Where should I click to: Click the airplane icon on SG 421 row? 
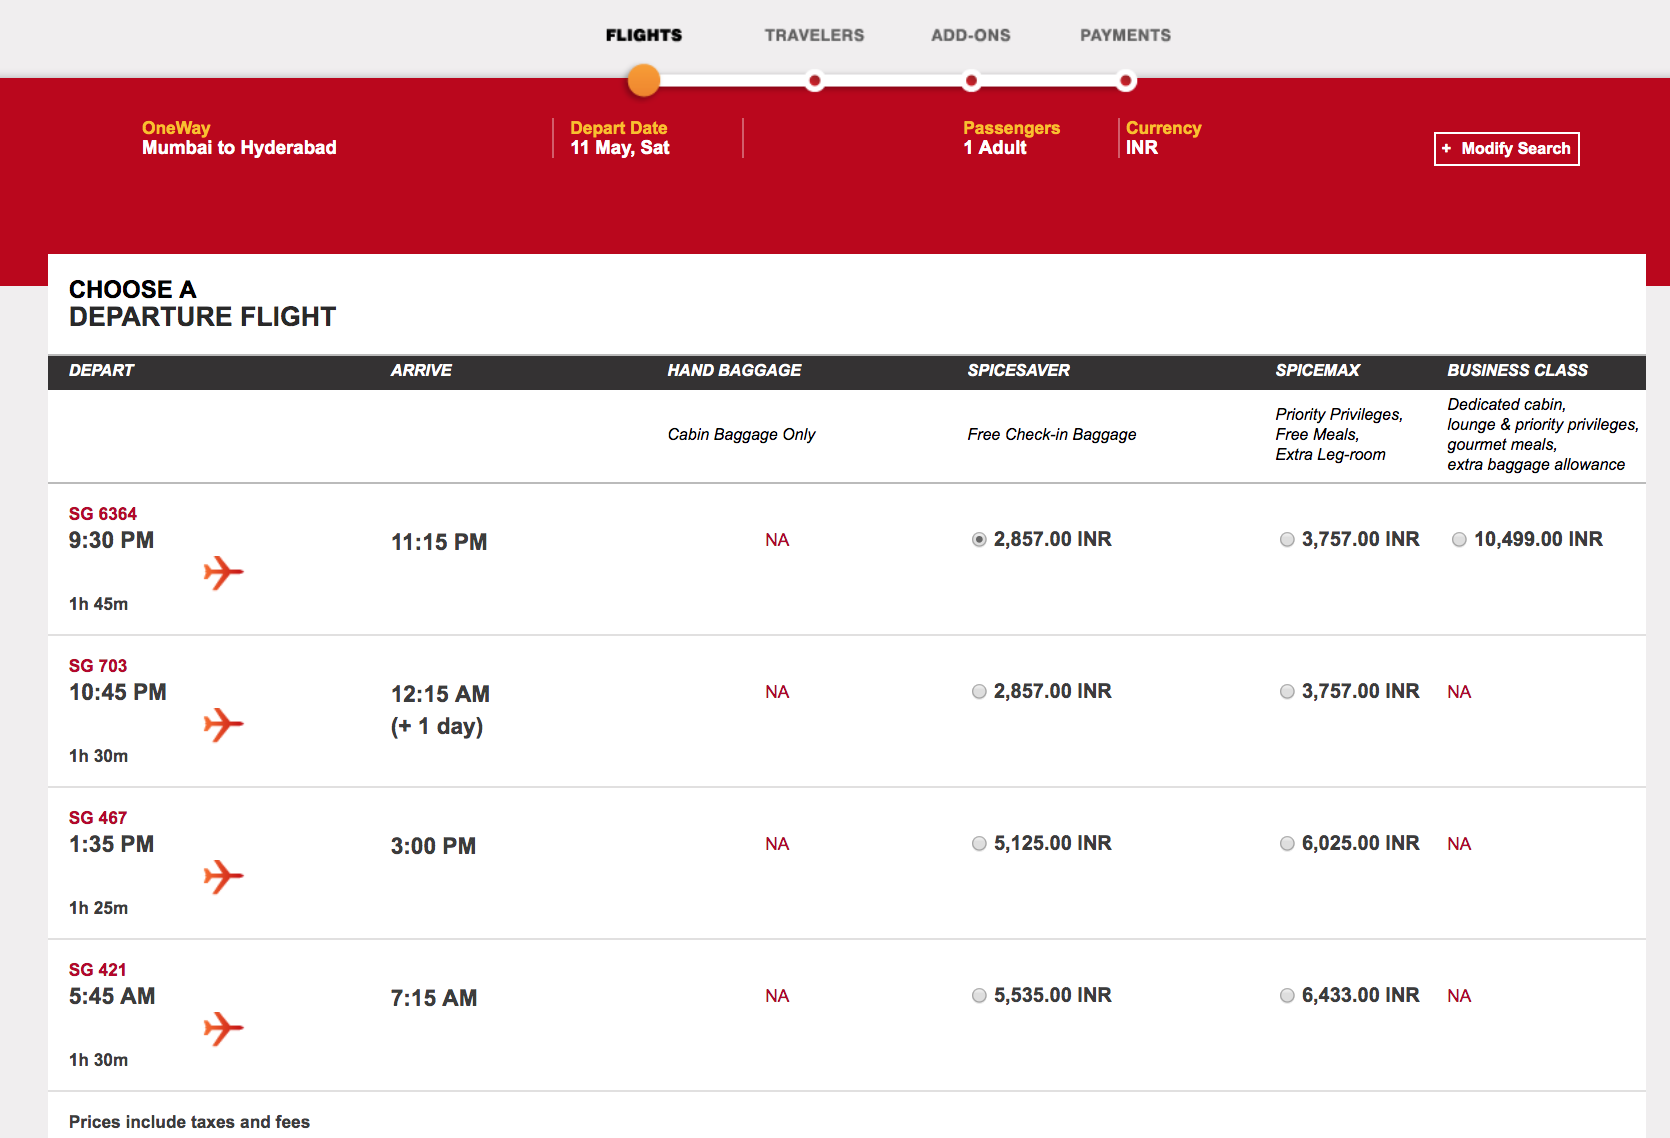[x=224, y=1029]
